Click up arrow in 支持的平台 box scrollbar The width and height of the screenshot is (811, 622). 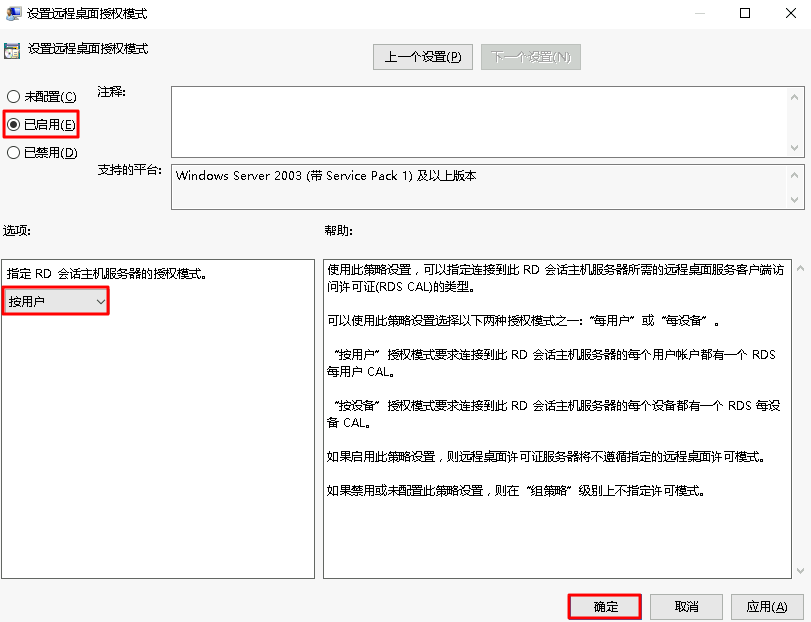click(795, 174)
